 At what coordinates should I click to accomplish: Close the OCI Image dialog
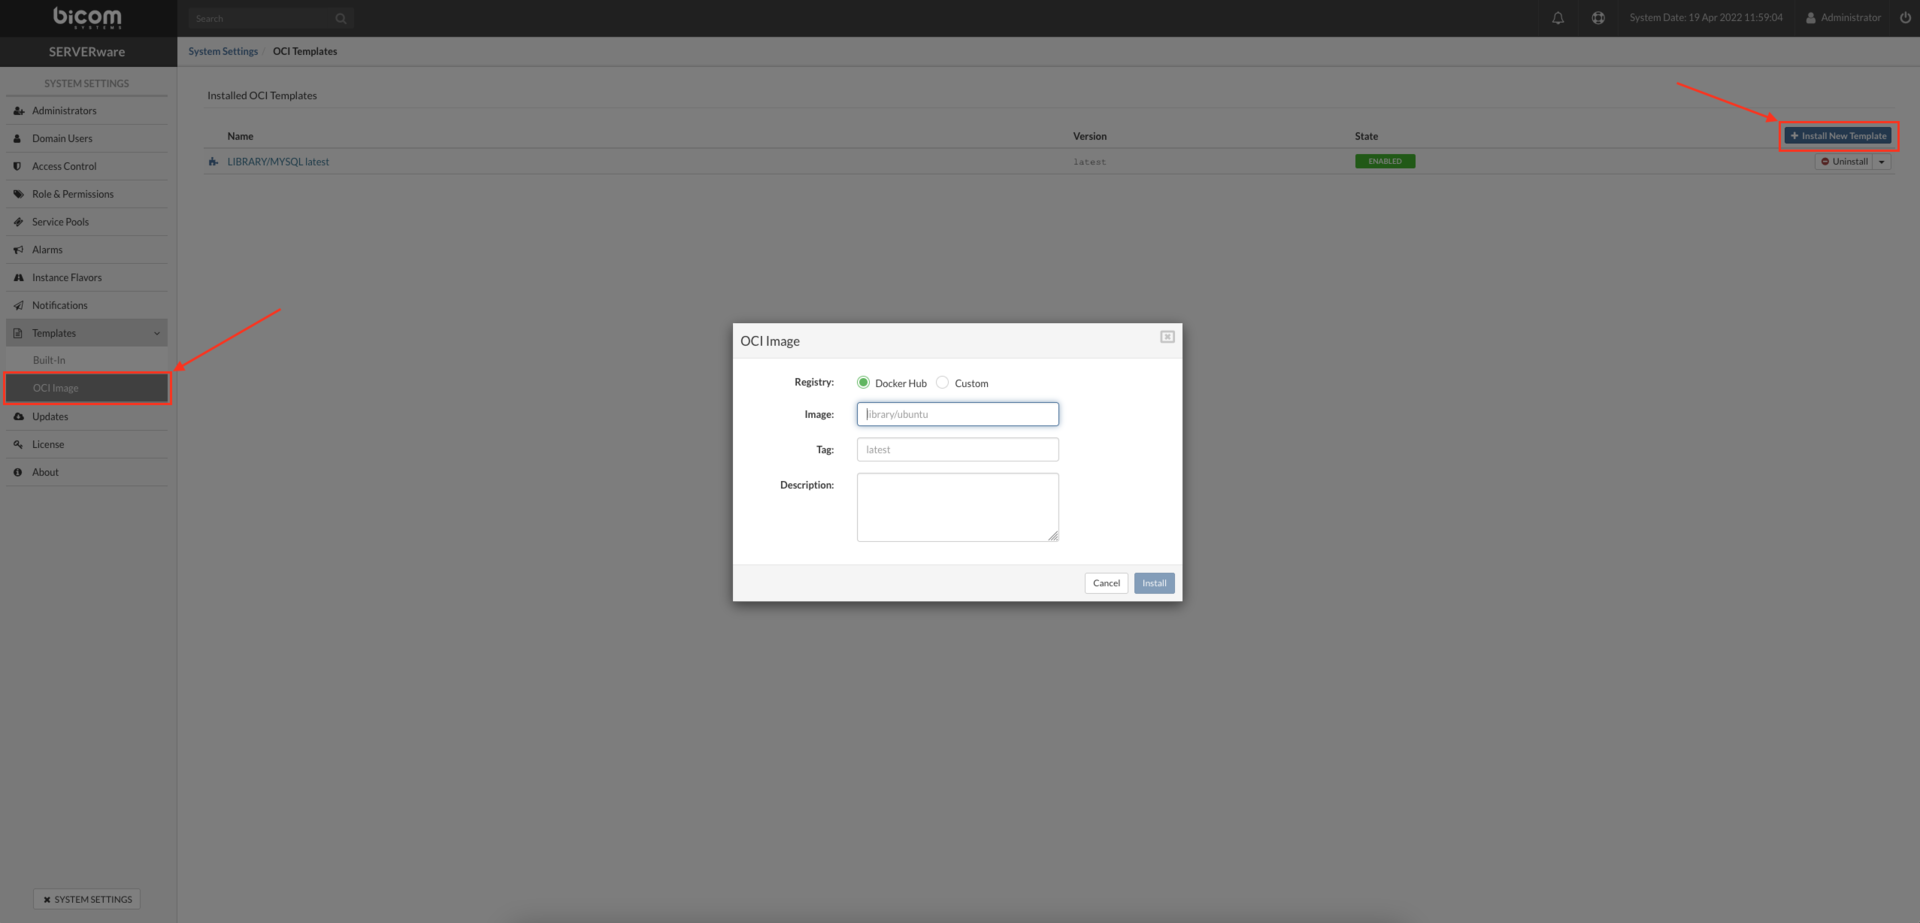coord(1167,337)
